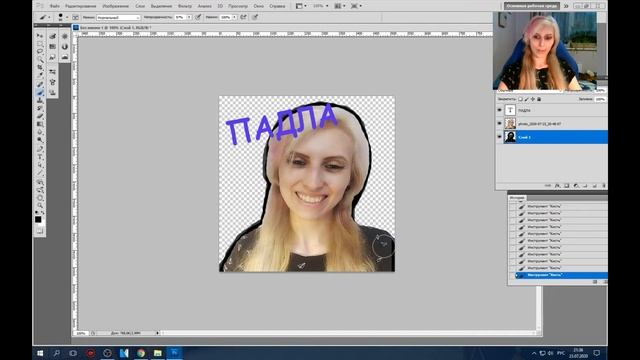Click the link layers icon
Viewport: 640px width, 360px height.
[x=548, y=186]
